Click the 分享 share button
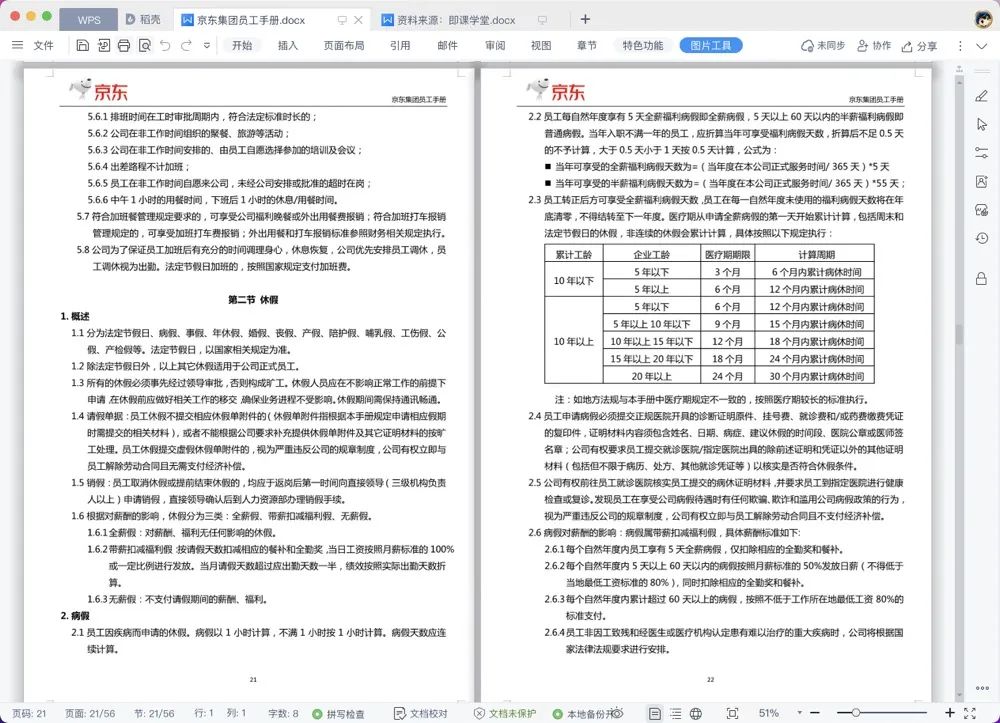Viewport: 1000px width, 723px height. click(919, 46)
